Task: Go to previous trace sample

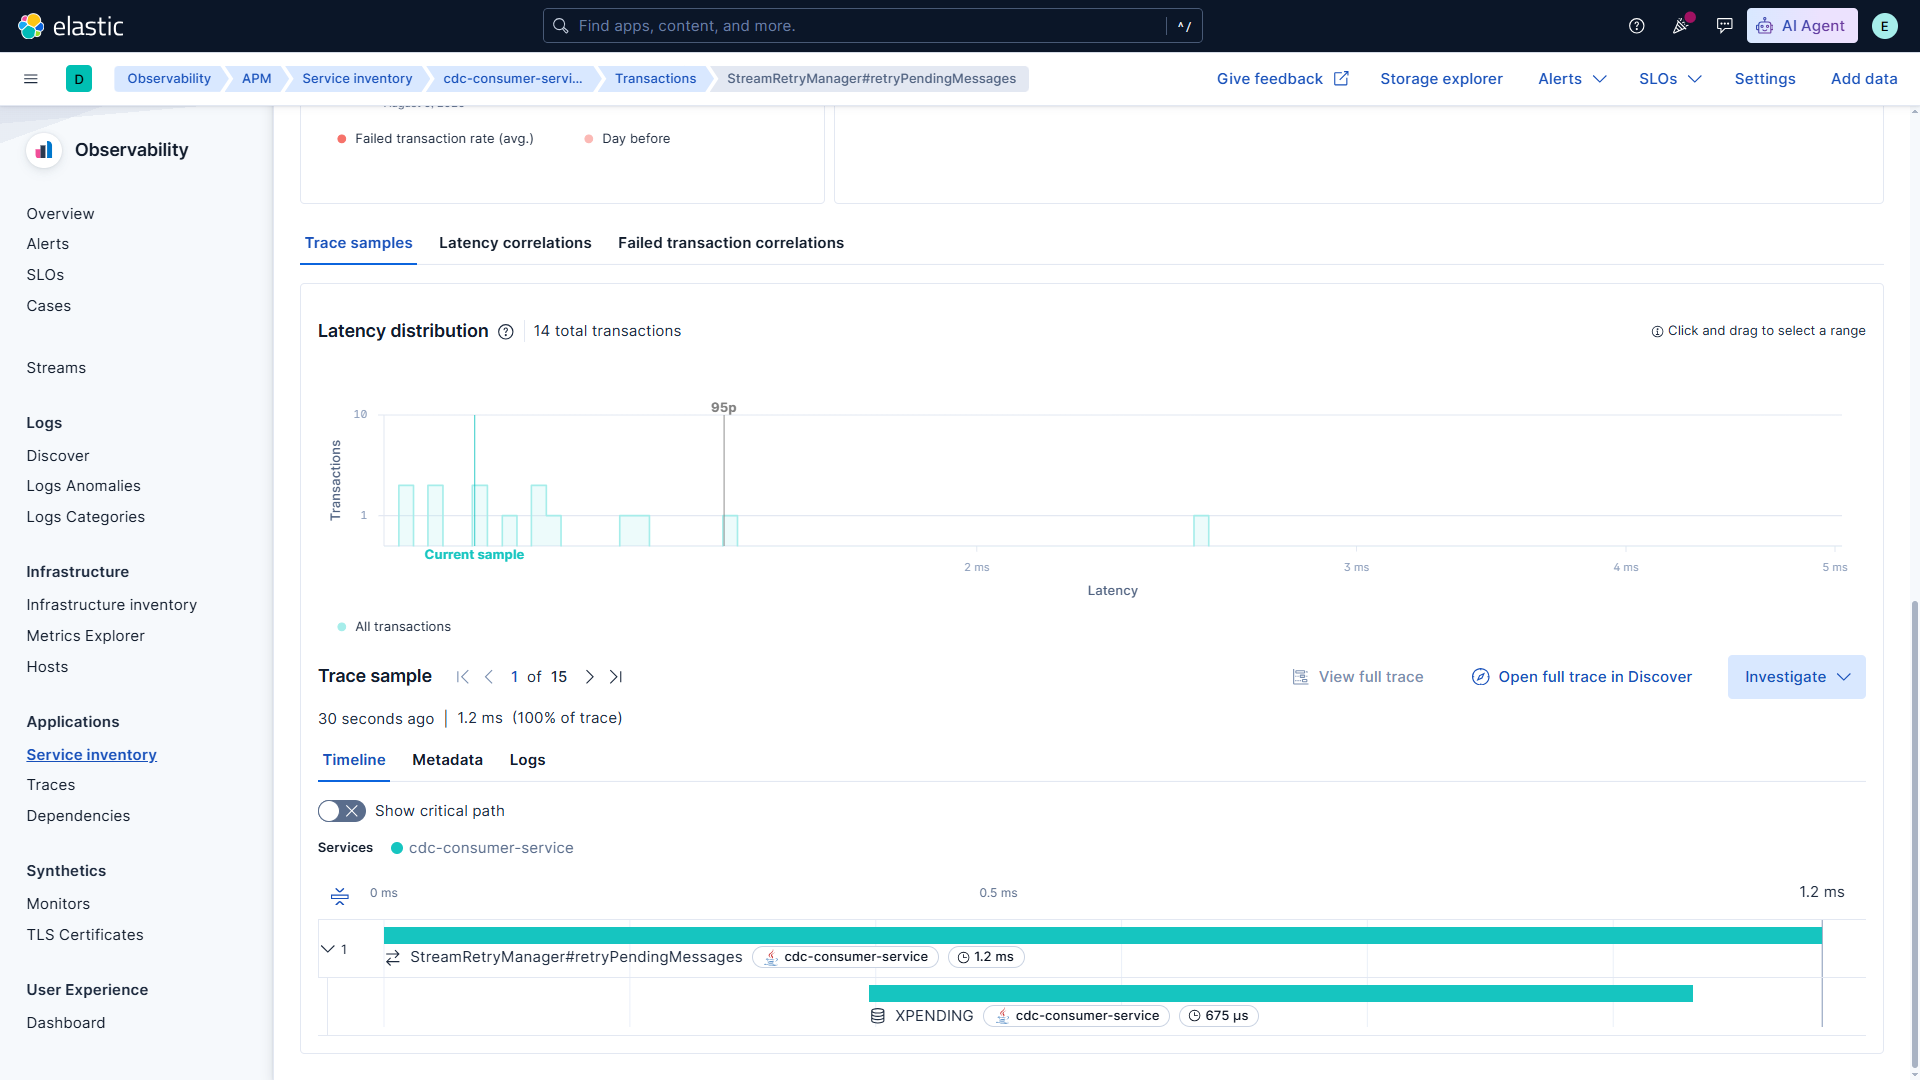Action: coord(489,677)
